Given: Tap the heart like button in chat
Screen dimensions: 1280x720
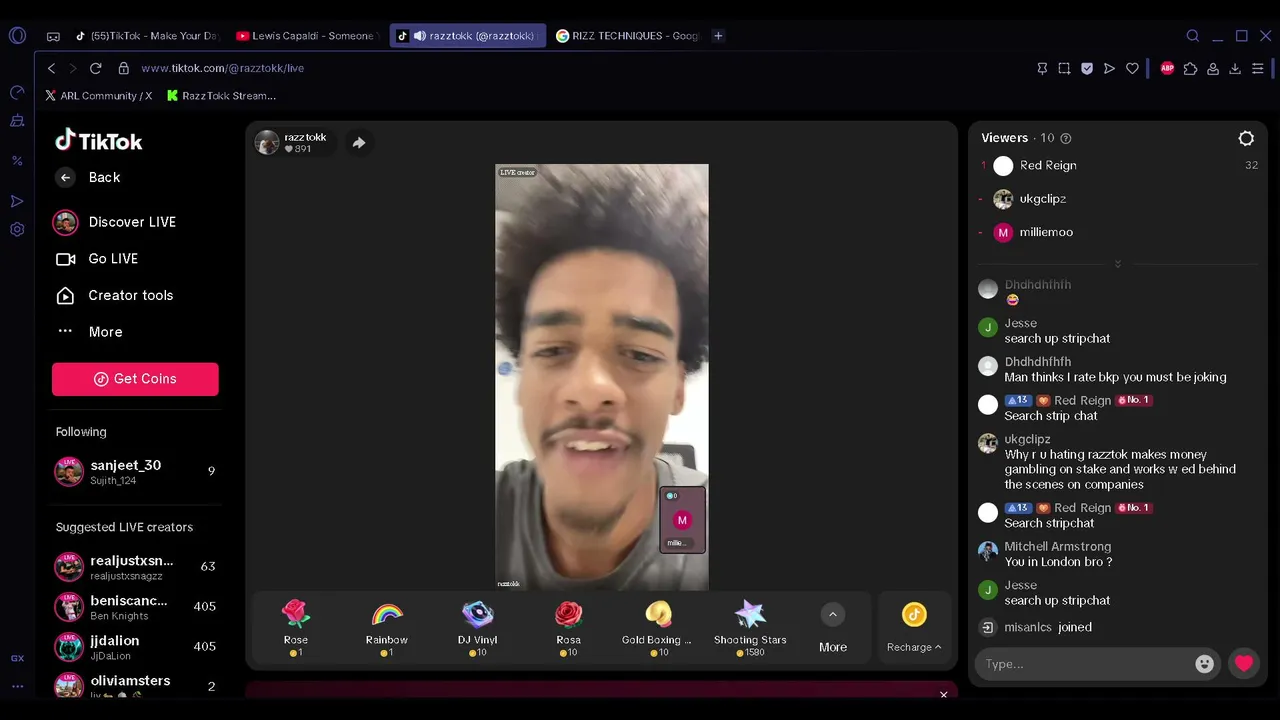Looking at the screenshot, I should 1244,664.
